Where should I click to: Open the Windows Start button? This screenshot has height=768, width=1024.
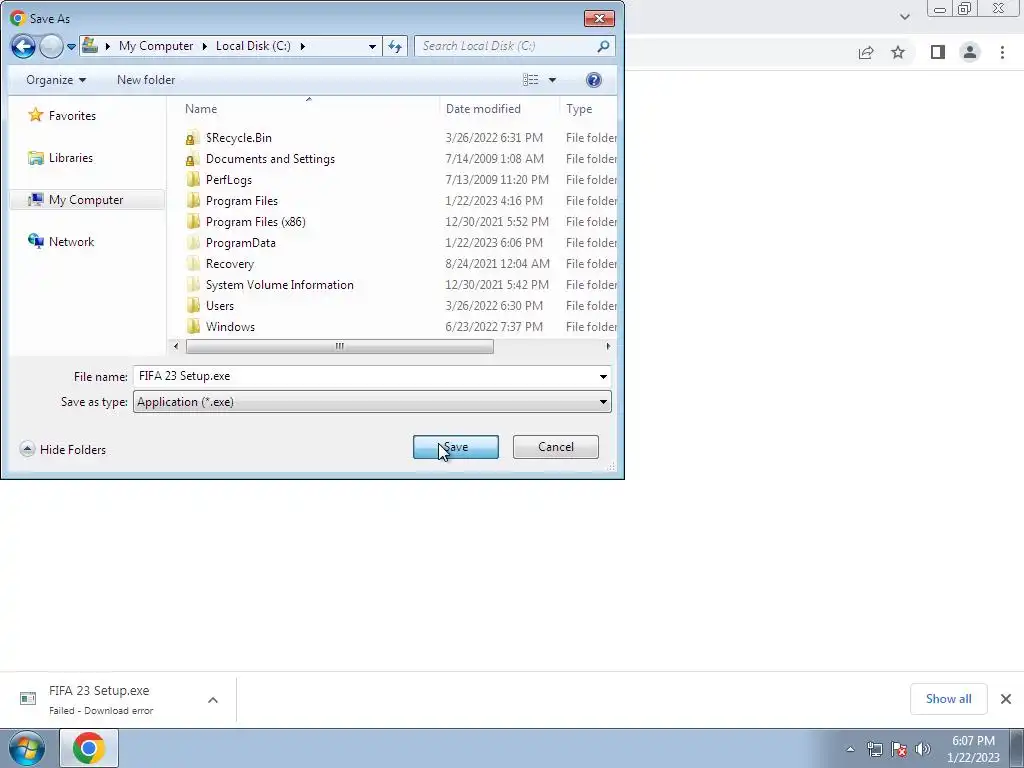pyautogui.click(x=27, y=748)
